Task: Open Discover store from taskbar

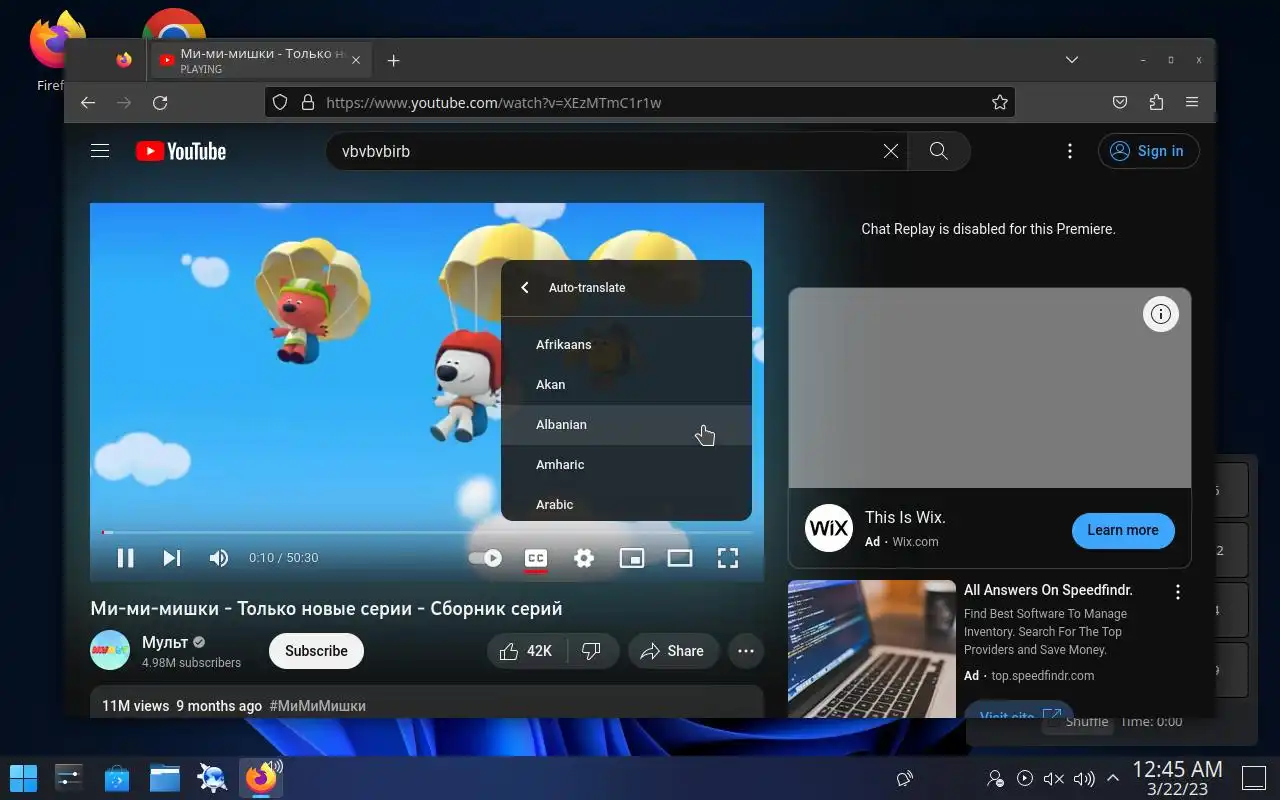Action: click(116, 777)
